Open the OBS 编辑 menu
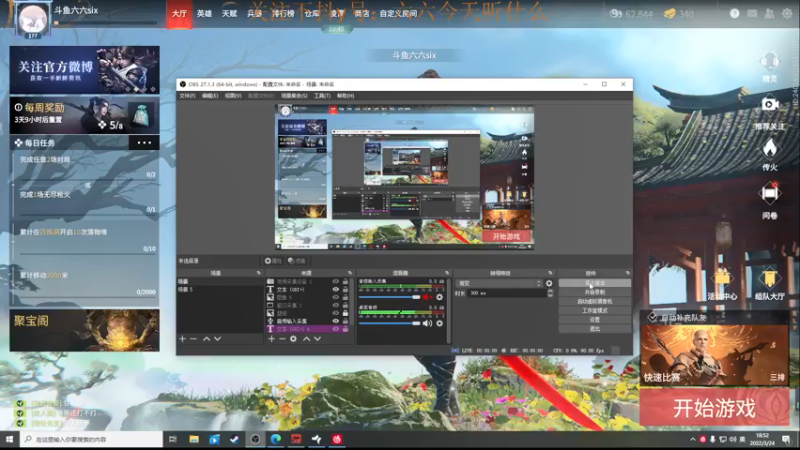This screenshot has width=800, height=450. pos(210,96)
